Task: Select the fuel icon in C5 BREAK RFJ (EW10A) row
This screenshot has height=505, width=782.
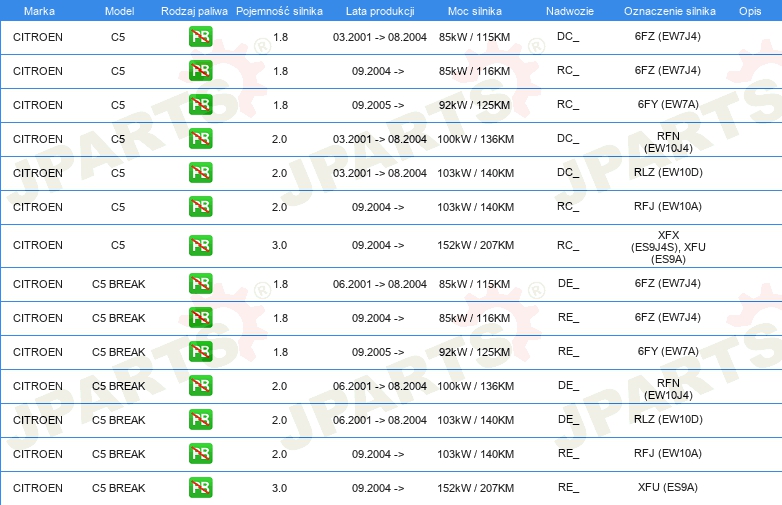Action: coord(200,453)
